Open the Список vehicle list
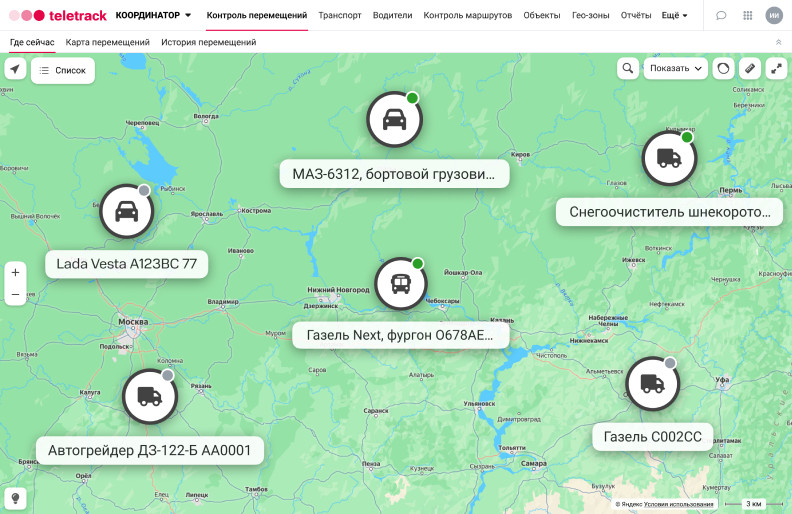 tap(63, 70)
